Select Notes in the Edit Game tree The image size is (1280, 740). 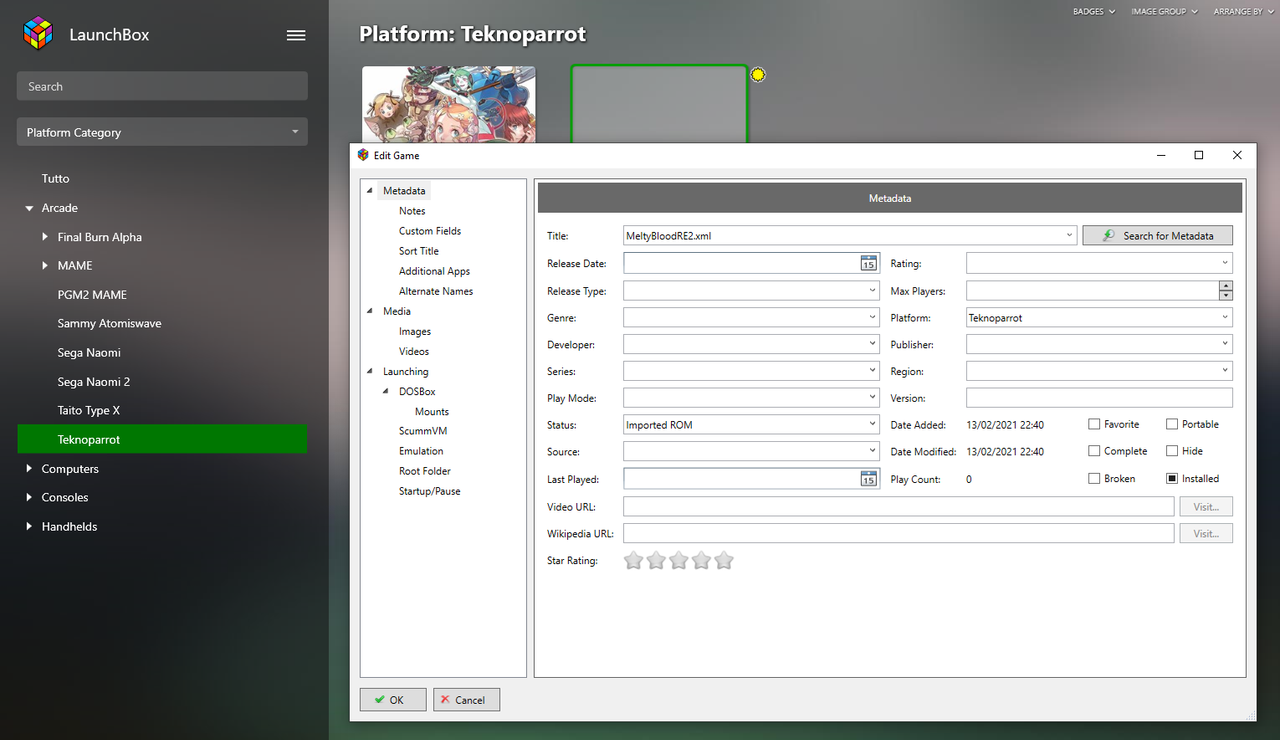click(x=412, y=211)
